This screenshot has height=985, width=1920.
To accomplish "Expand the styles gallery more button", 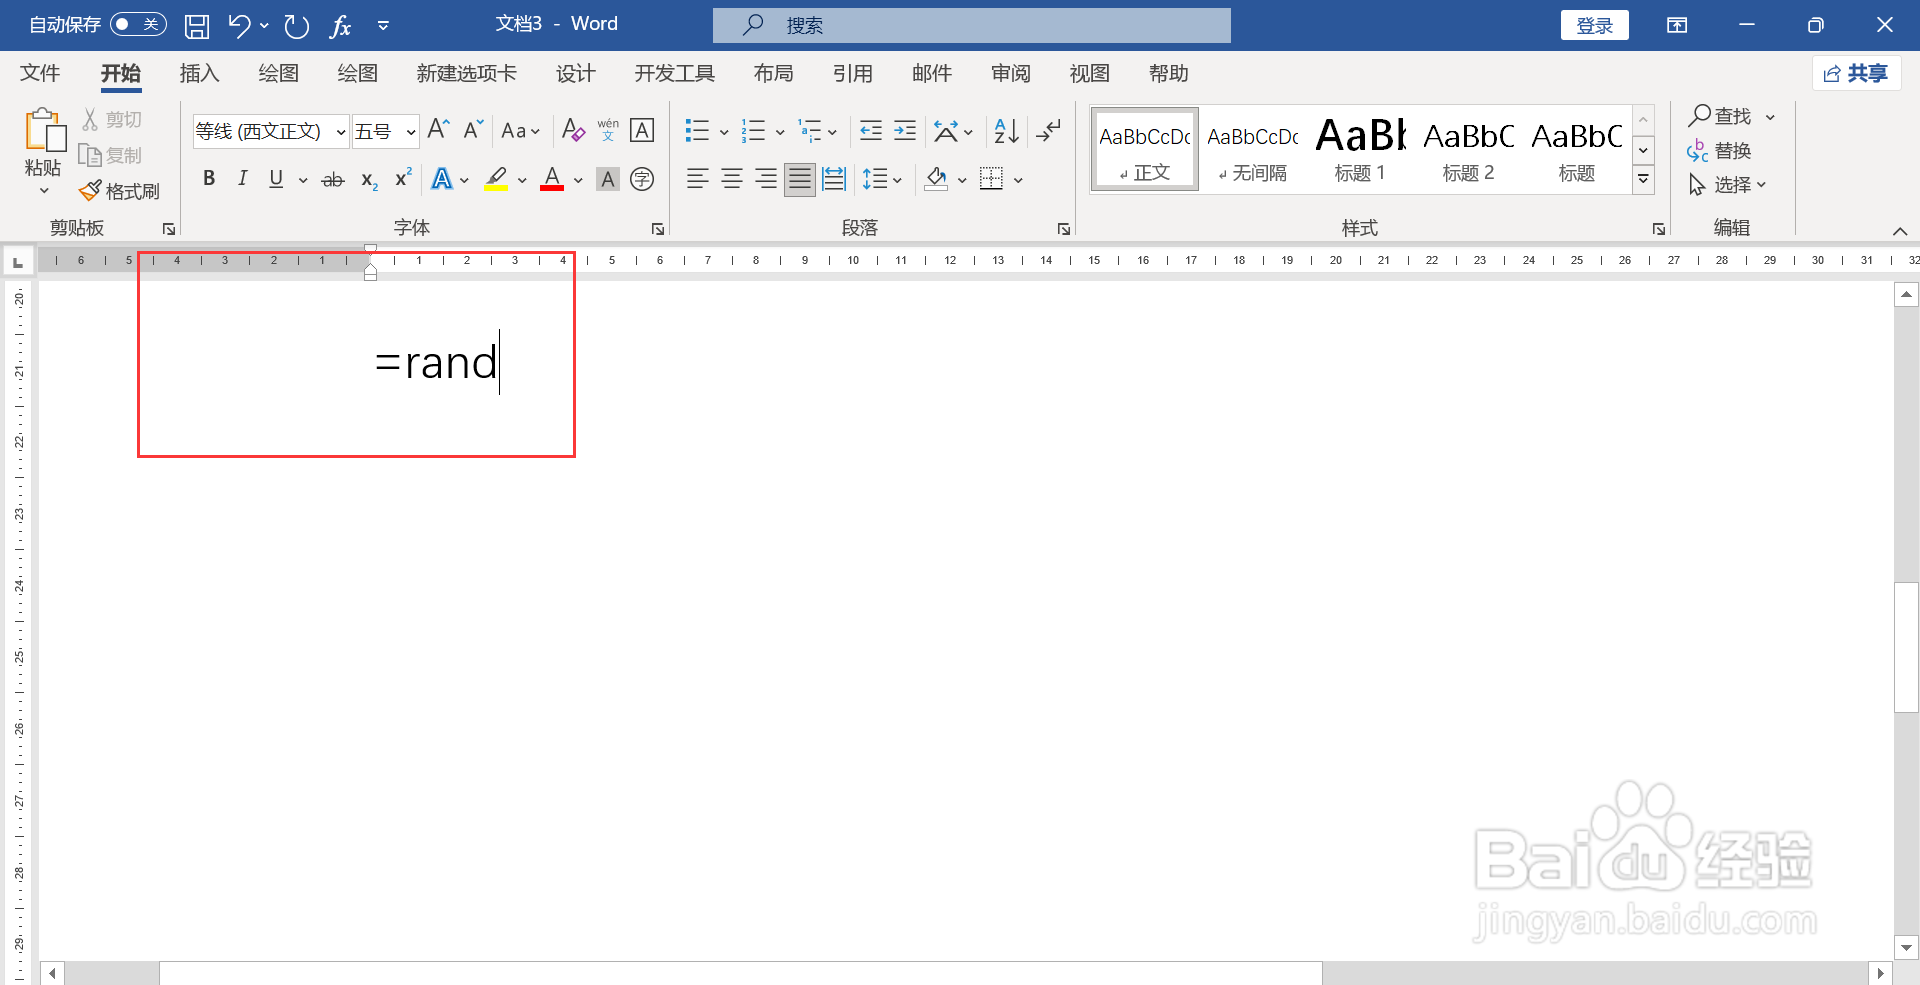I will (1643, 180).
